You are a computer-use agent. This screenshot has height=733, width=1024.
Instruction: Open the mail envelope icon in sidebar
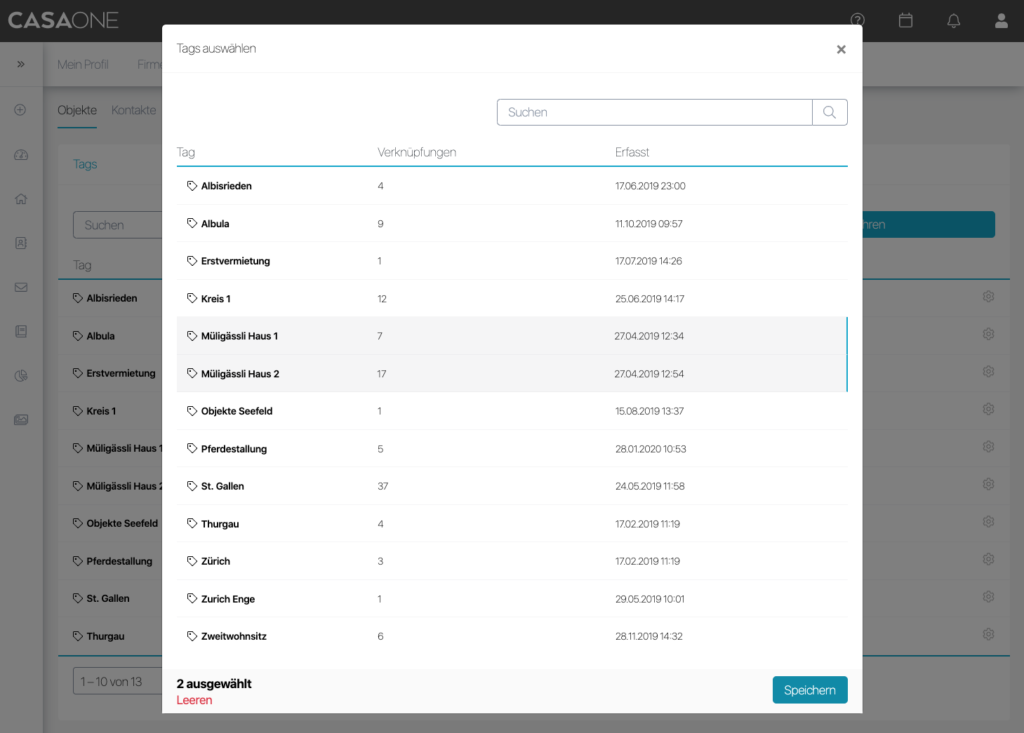point(20,287)
